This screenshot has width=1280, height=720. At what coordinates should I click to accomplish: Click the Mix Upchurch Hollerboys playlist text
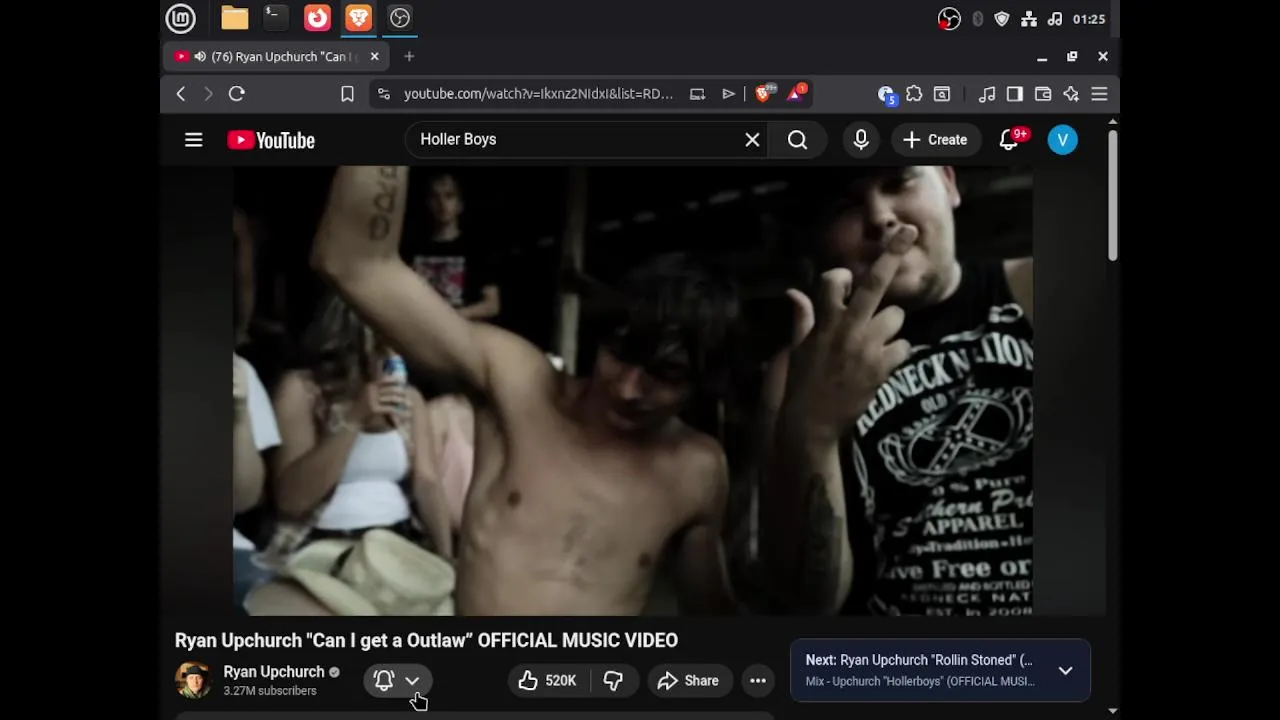pos(920,682)
